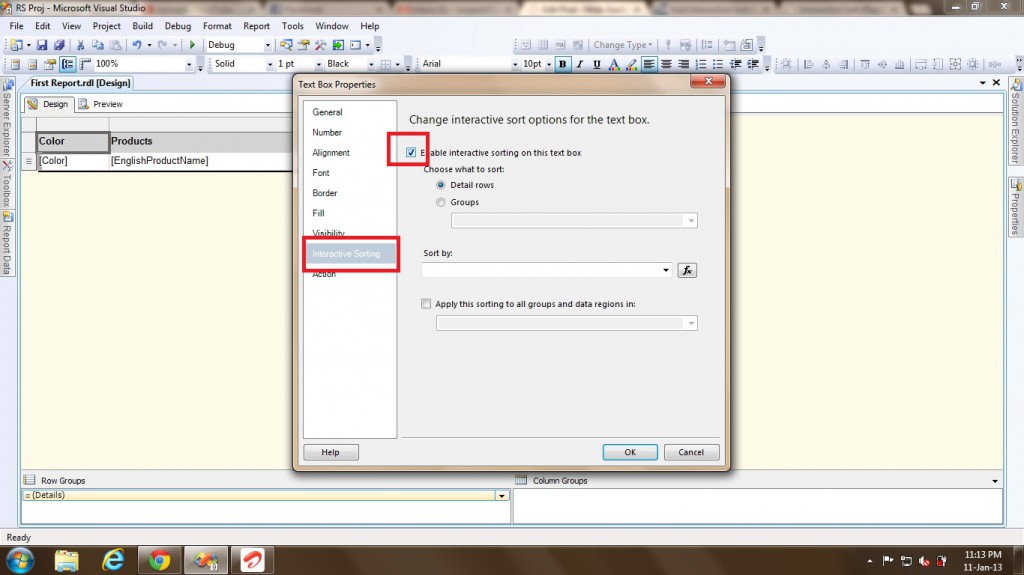
Task: Open expression editor fx button
Action: (686, 270)
